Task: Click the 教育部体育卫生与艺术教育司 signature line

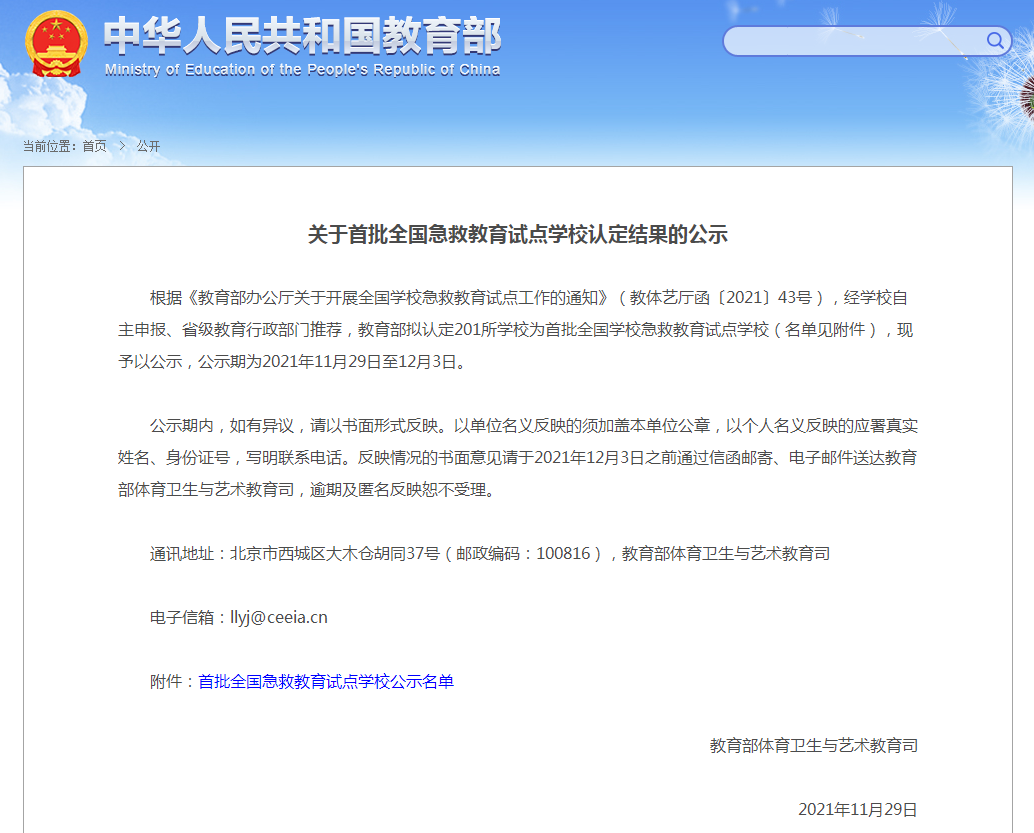Action: coord(814,745)
